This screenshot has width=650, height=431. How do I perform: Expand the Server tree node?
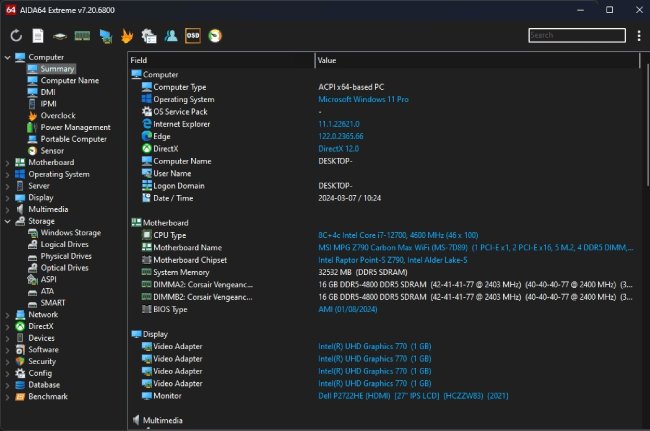[x=7, y=186]
